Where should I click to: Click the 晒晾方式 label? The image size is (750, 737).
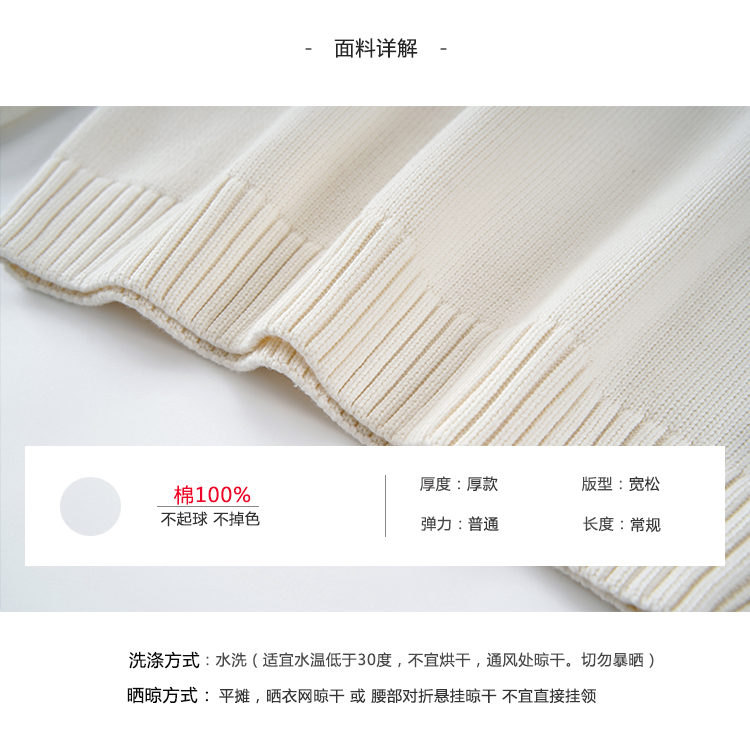click(x=162, y=695)
